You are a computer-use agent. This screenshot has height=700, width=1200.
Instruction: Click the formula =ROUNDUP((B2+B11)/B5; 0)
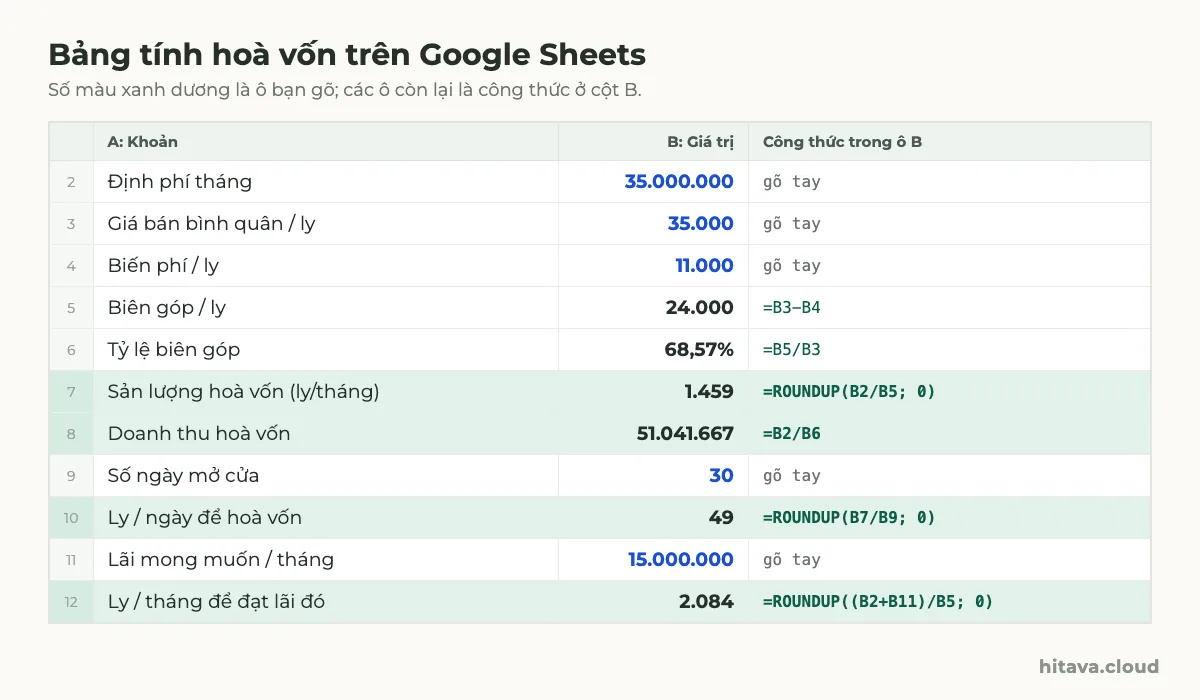(878, 602)
